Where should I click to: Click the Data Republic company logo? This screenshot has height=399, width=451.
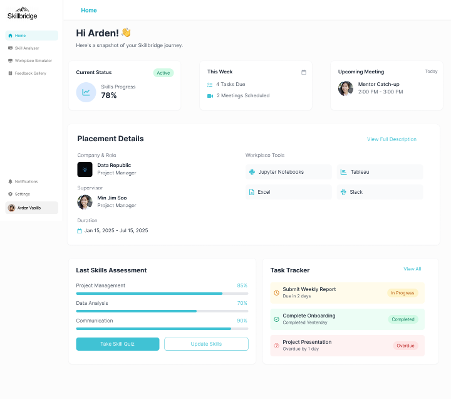pos(85,169)
